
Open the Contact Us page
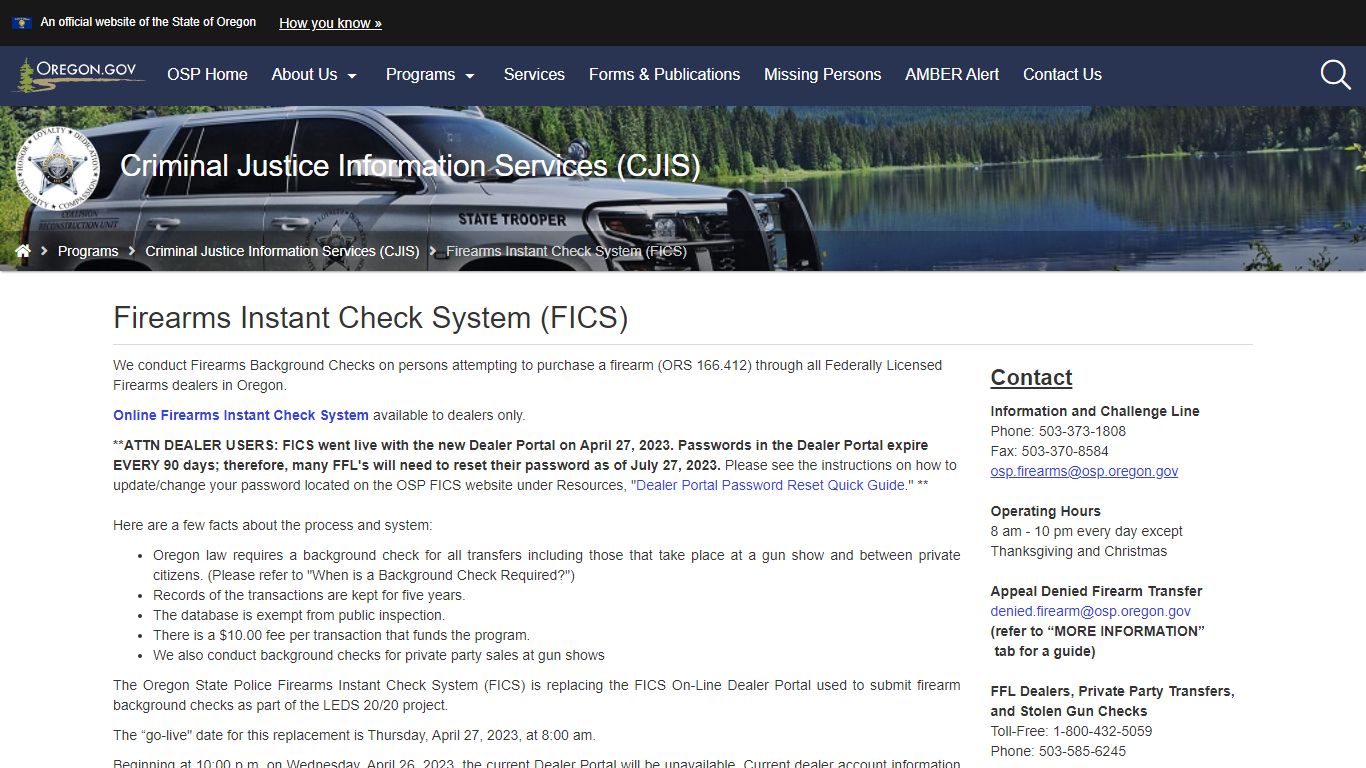click(x=1062, y=75)
